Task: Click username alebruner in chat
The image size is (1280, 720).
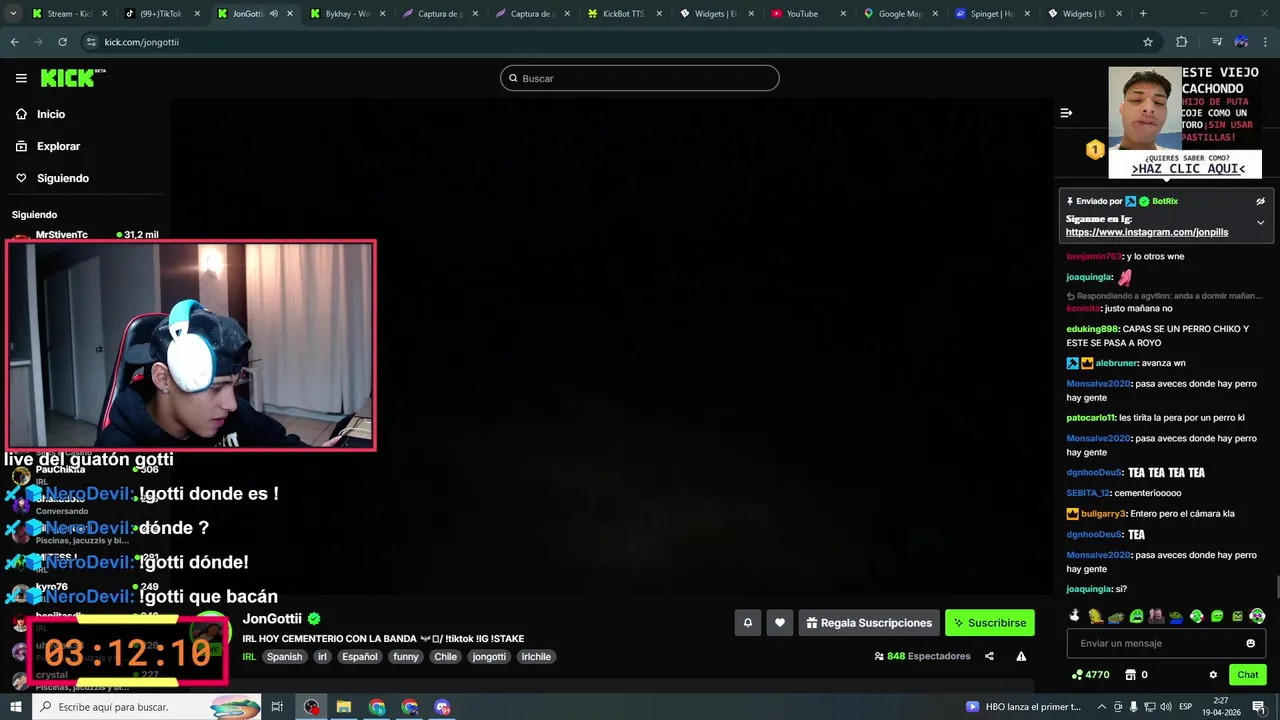Action: [1117, 363]
